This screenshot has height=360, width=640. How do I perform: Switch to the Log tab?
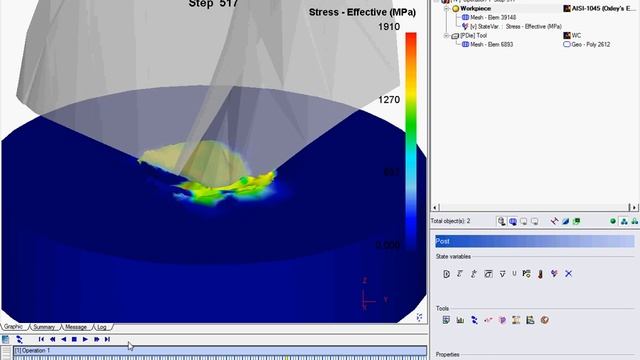click(x=102, y=327)
